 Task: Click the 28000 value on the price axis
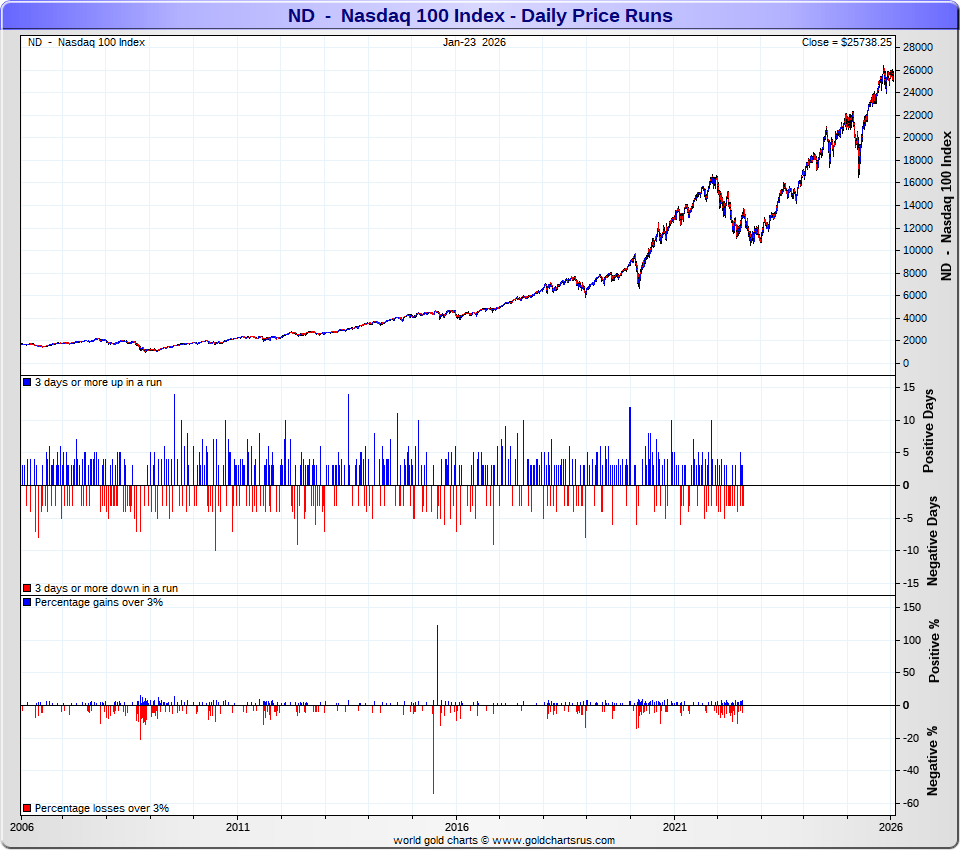coord(918,47)
